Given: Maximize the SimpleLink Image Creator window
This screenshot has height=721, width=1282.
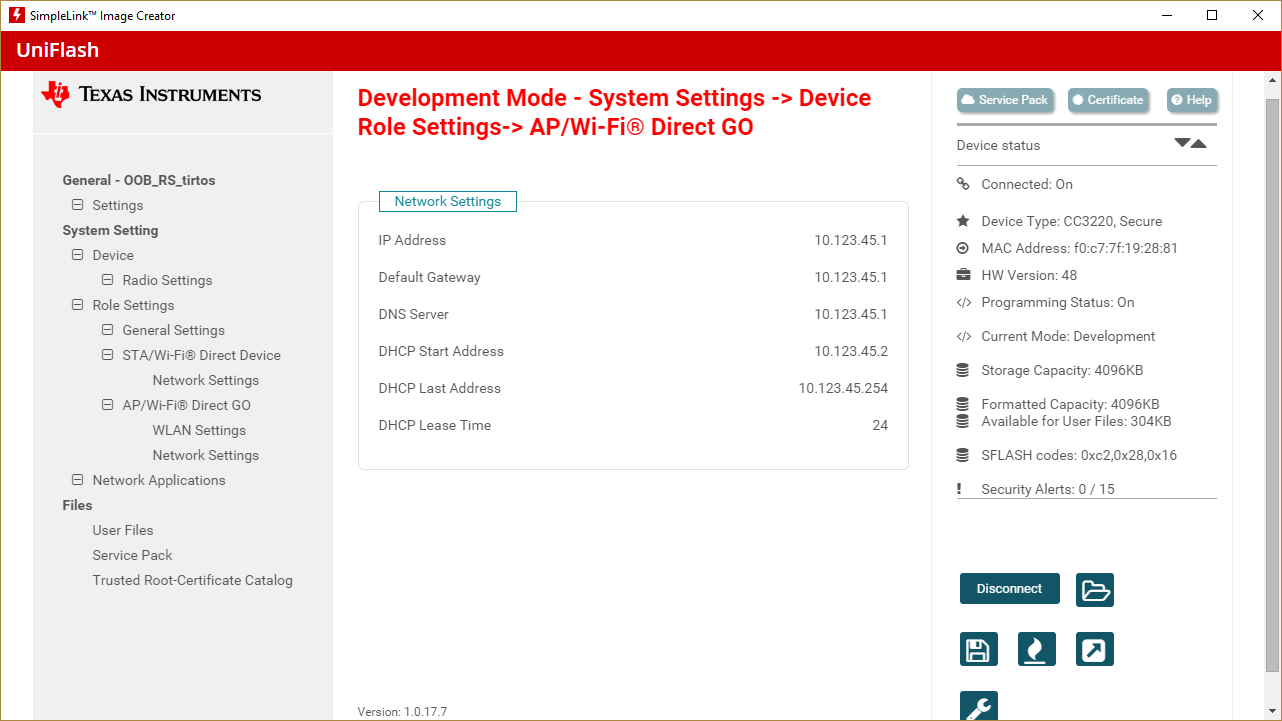Looking at the screenshot, I should coord(1212,16).
